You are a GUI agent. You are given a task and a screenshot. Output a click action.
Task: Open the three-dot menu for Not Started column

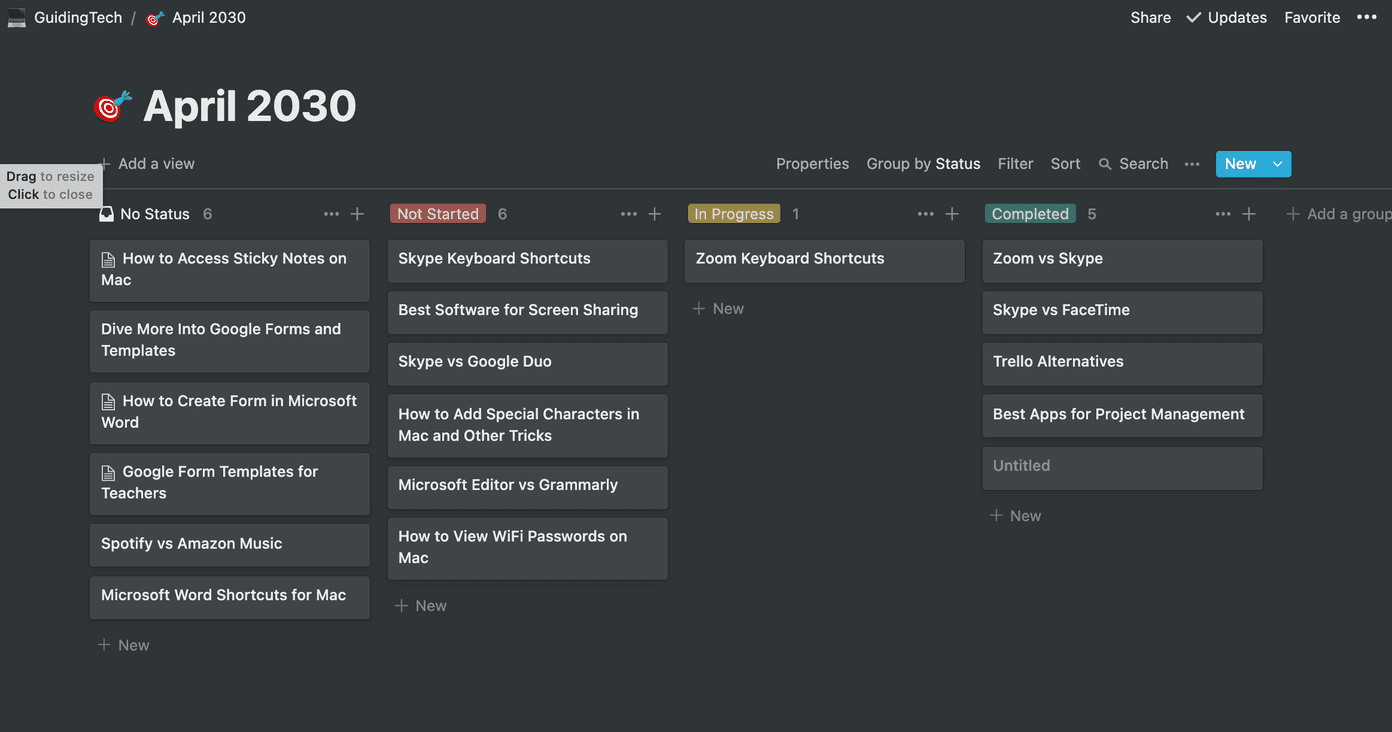[628, 214]
